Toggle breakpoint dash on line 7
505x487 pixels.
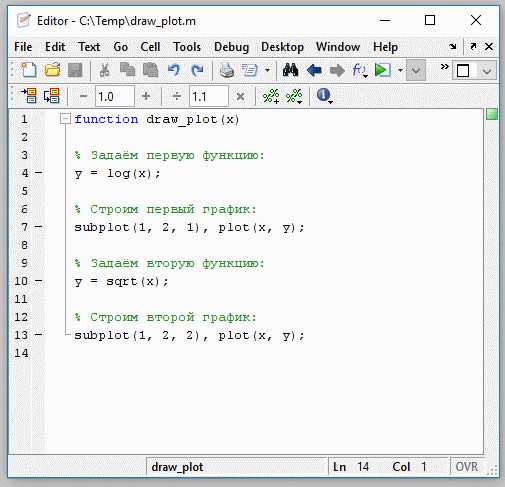tap(39, 227)
